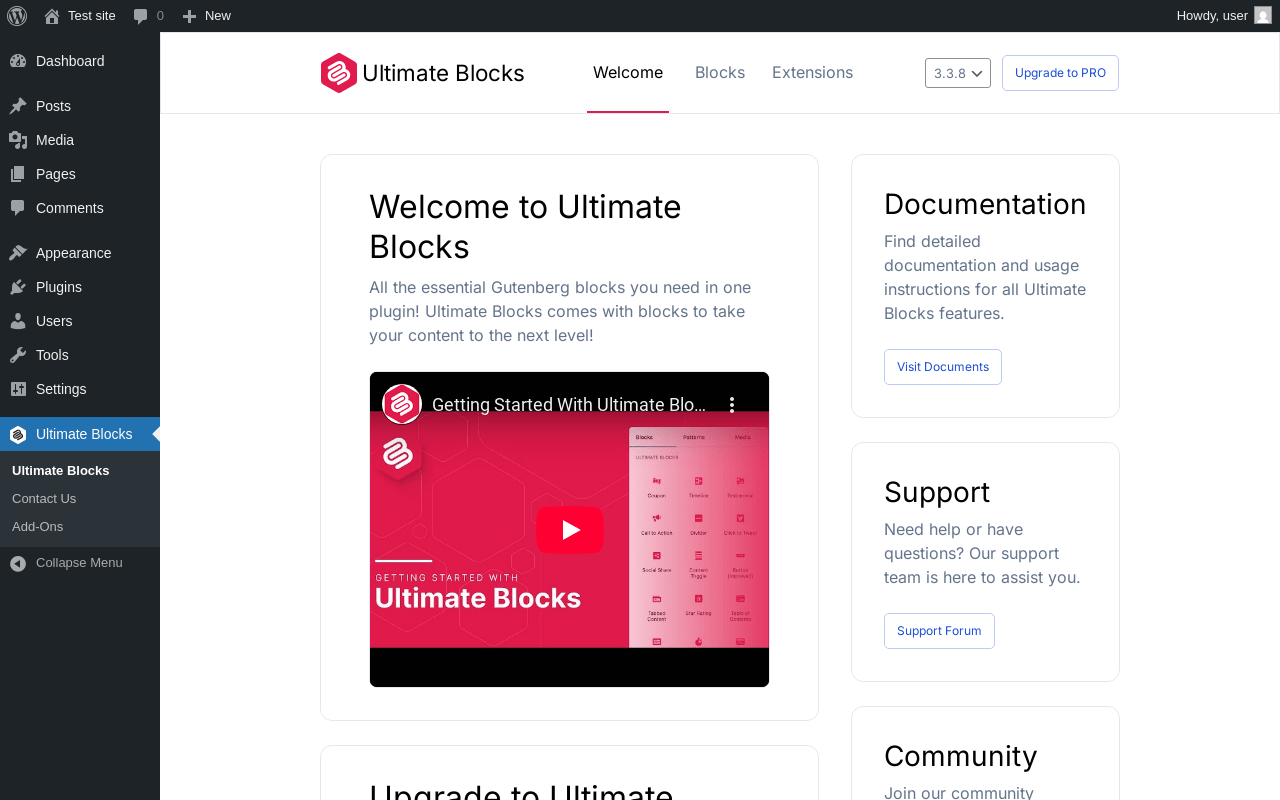1280x800 pixels.
Task: Click the Test site link text
Action: click(92, 16)
